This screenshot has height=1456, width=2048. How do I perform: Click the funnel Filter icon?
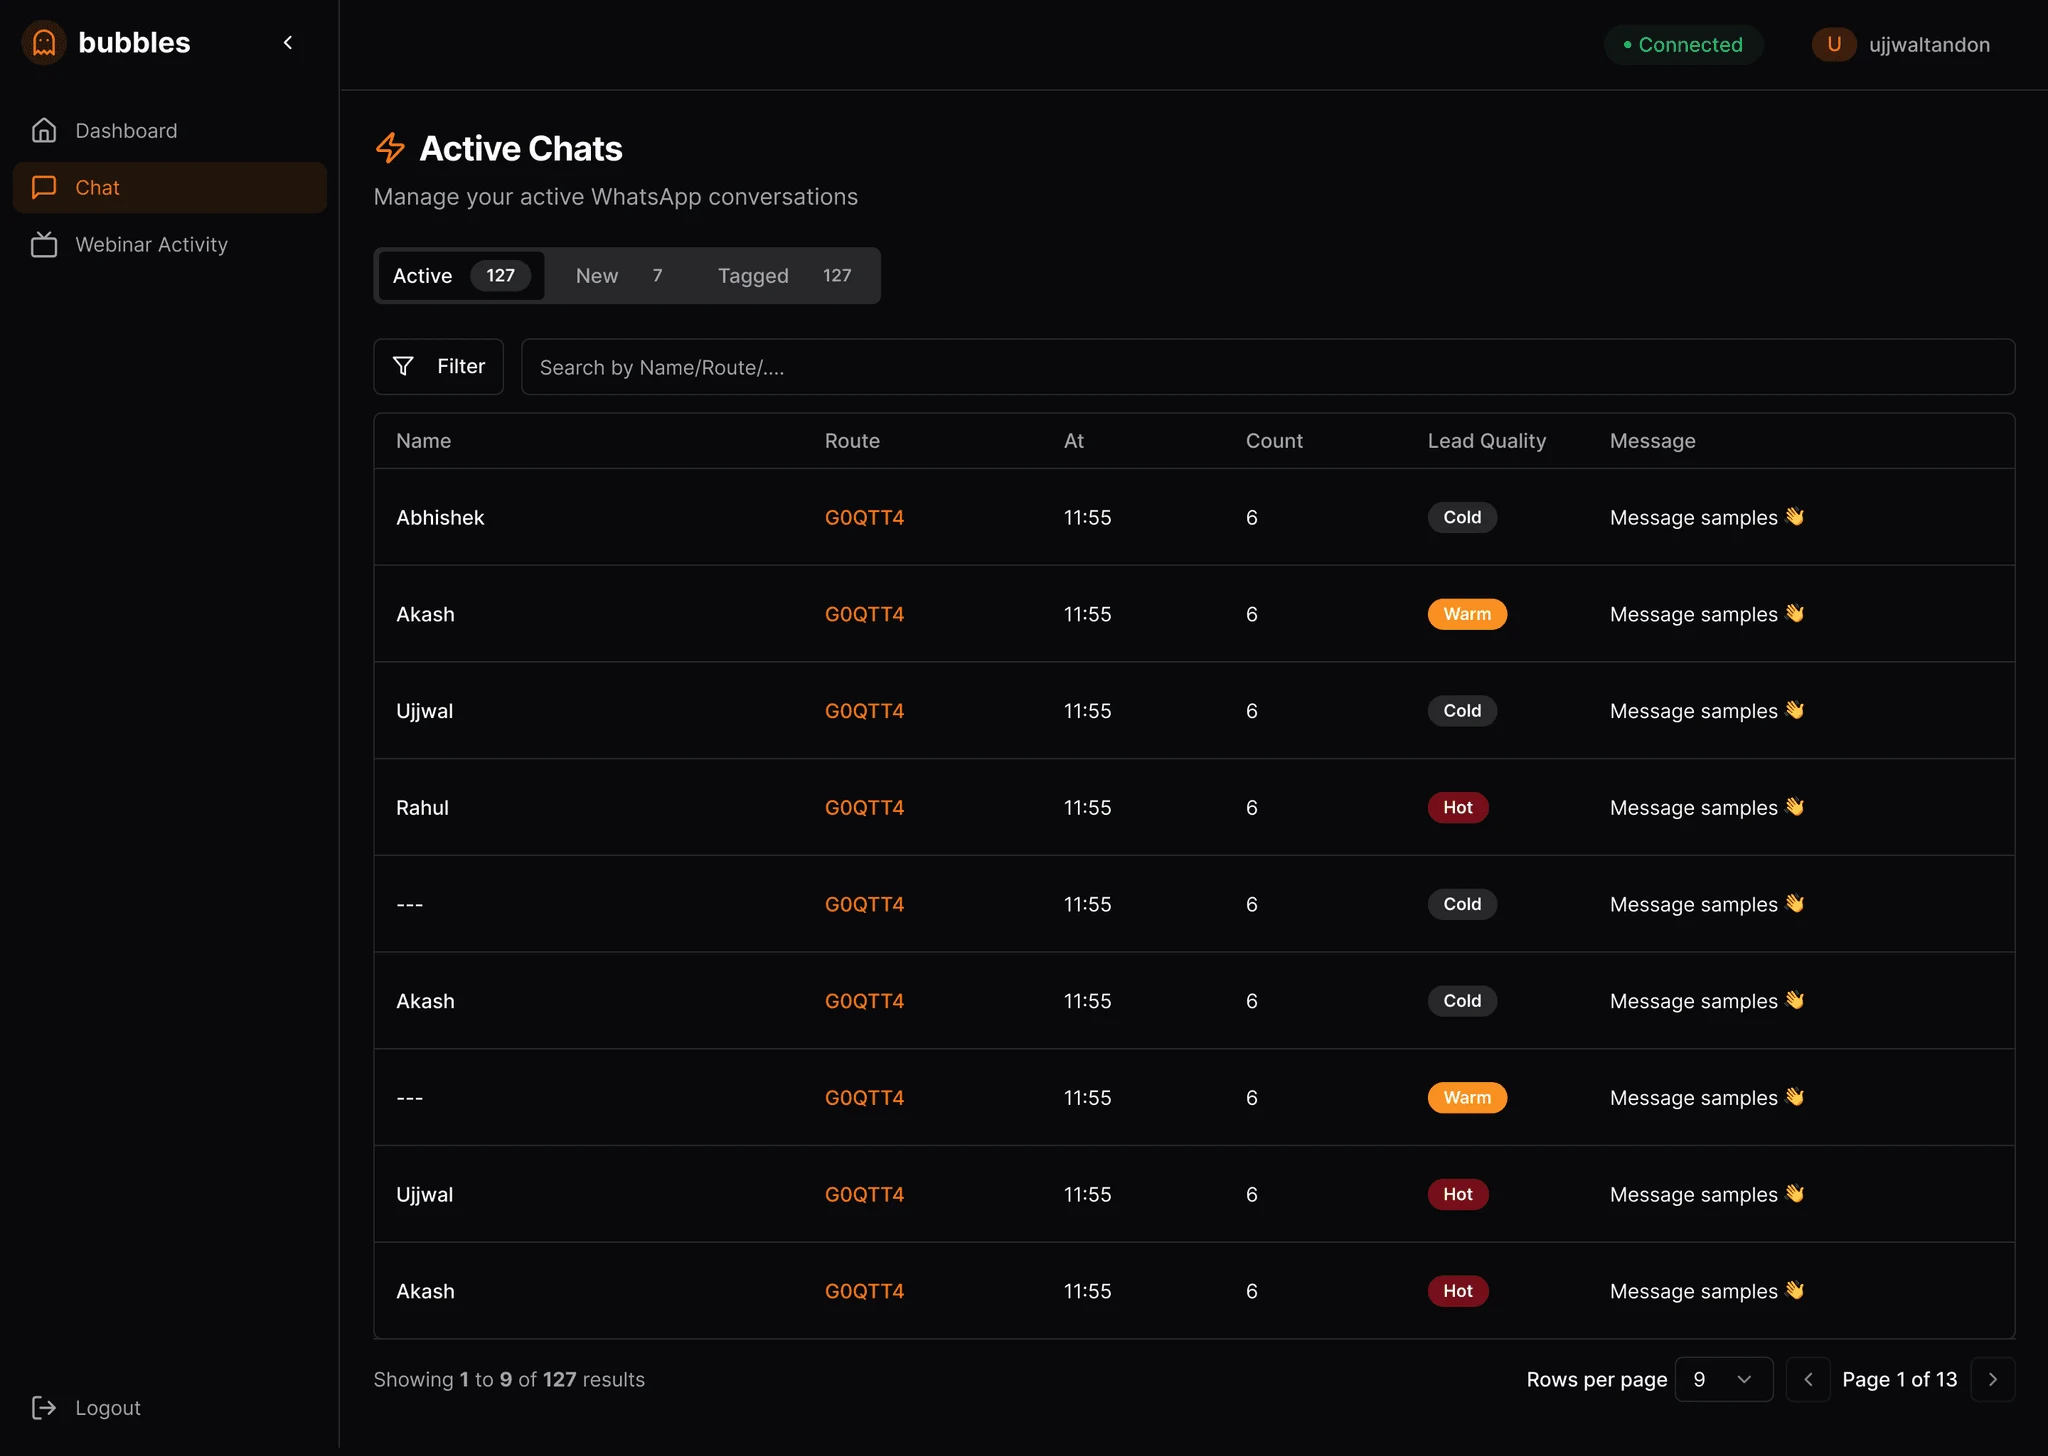(403, 366)
